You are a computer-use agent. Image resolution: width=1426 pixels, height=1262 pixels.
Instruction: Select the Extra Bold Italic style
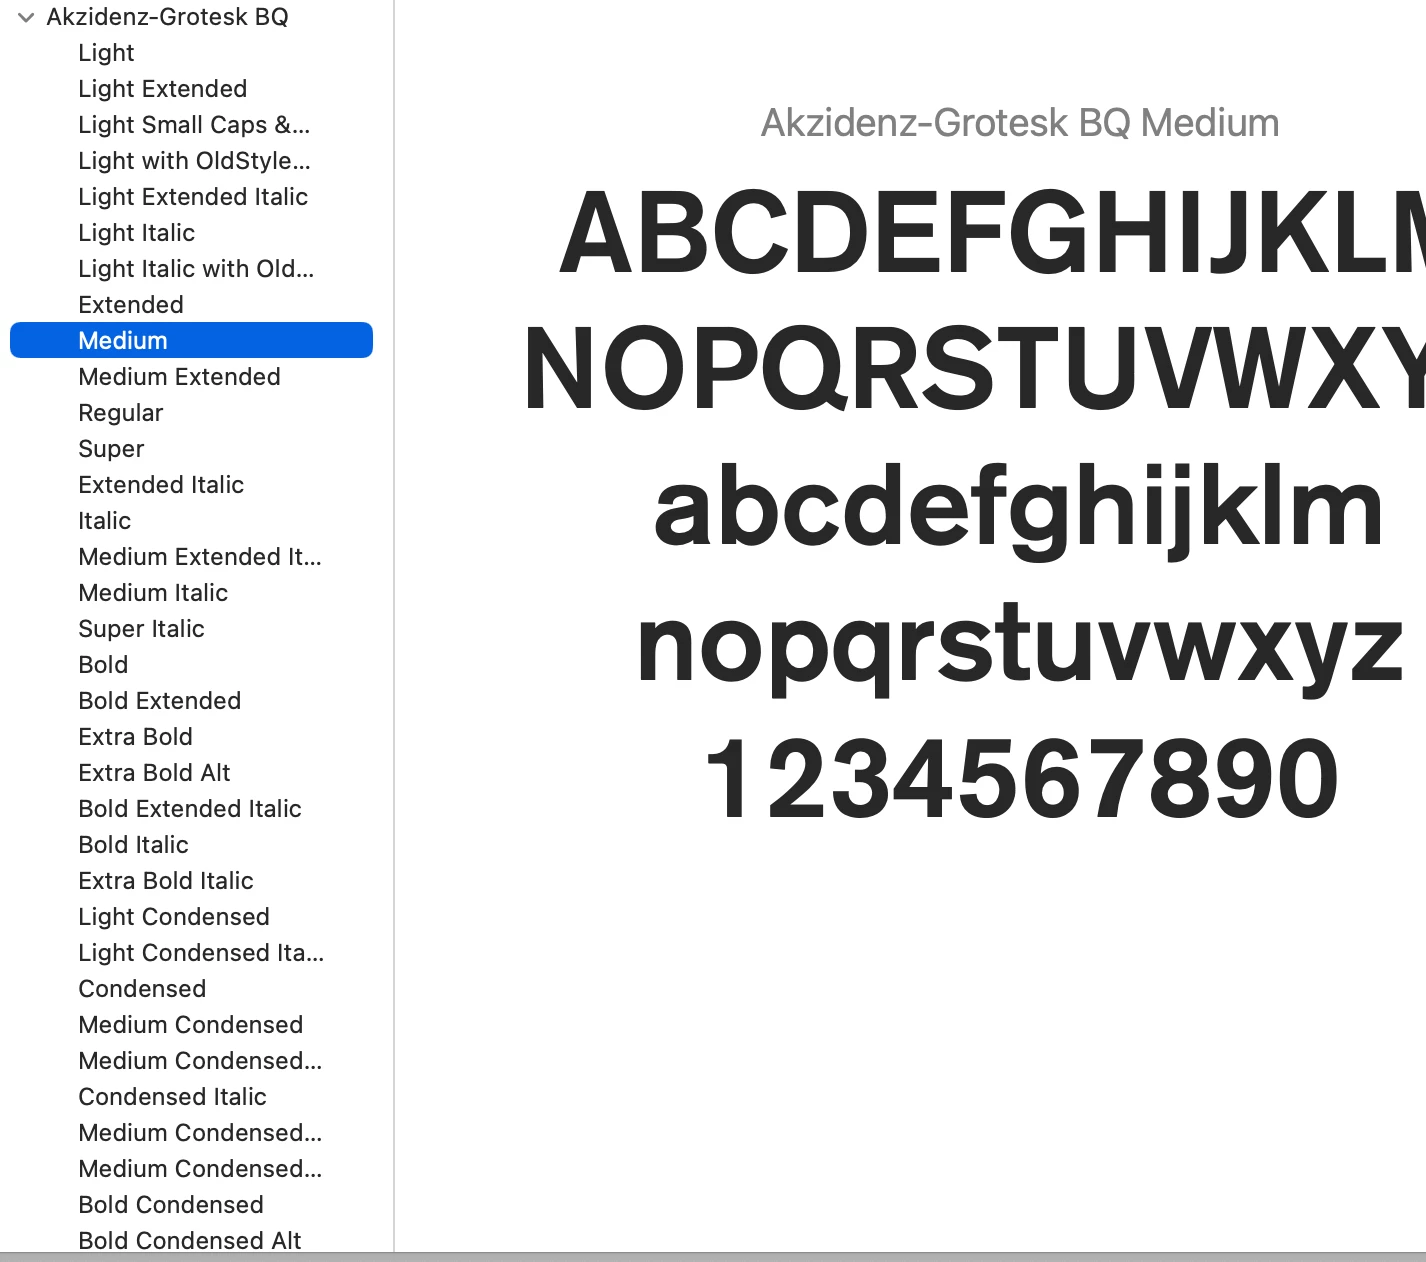(191, 881)
